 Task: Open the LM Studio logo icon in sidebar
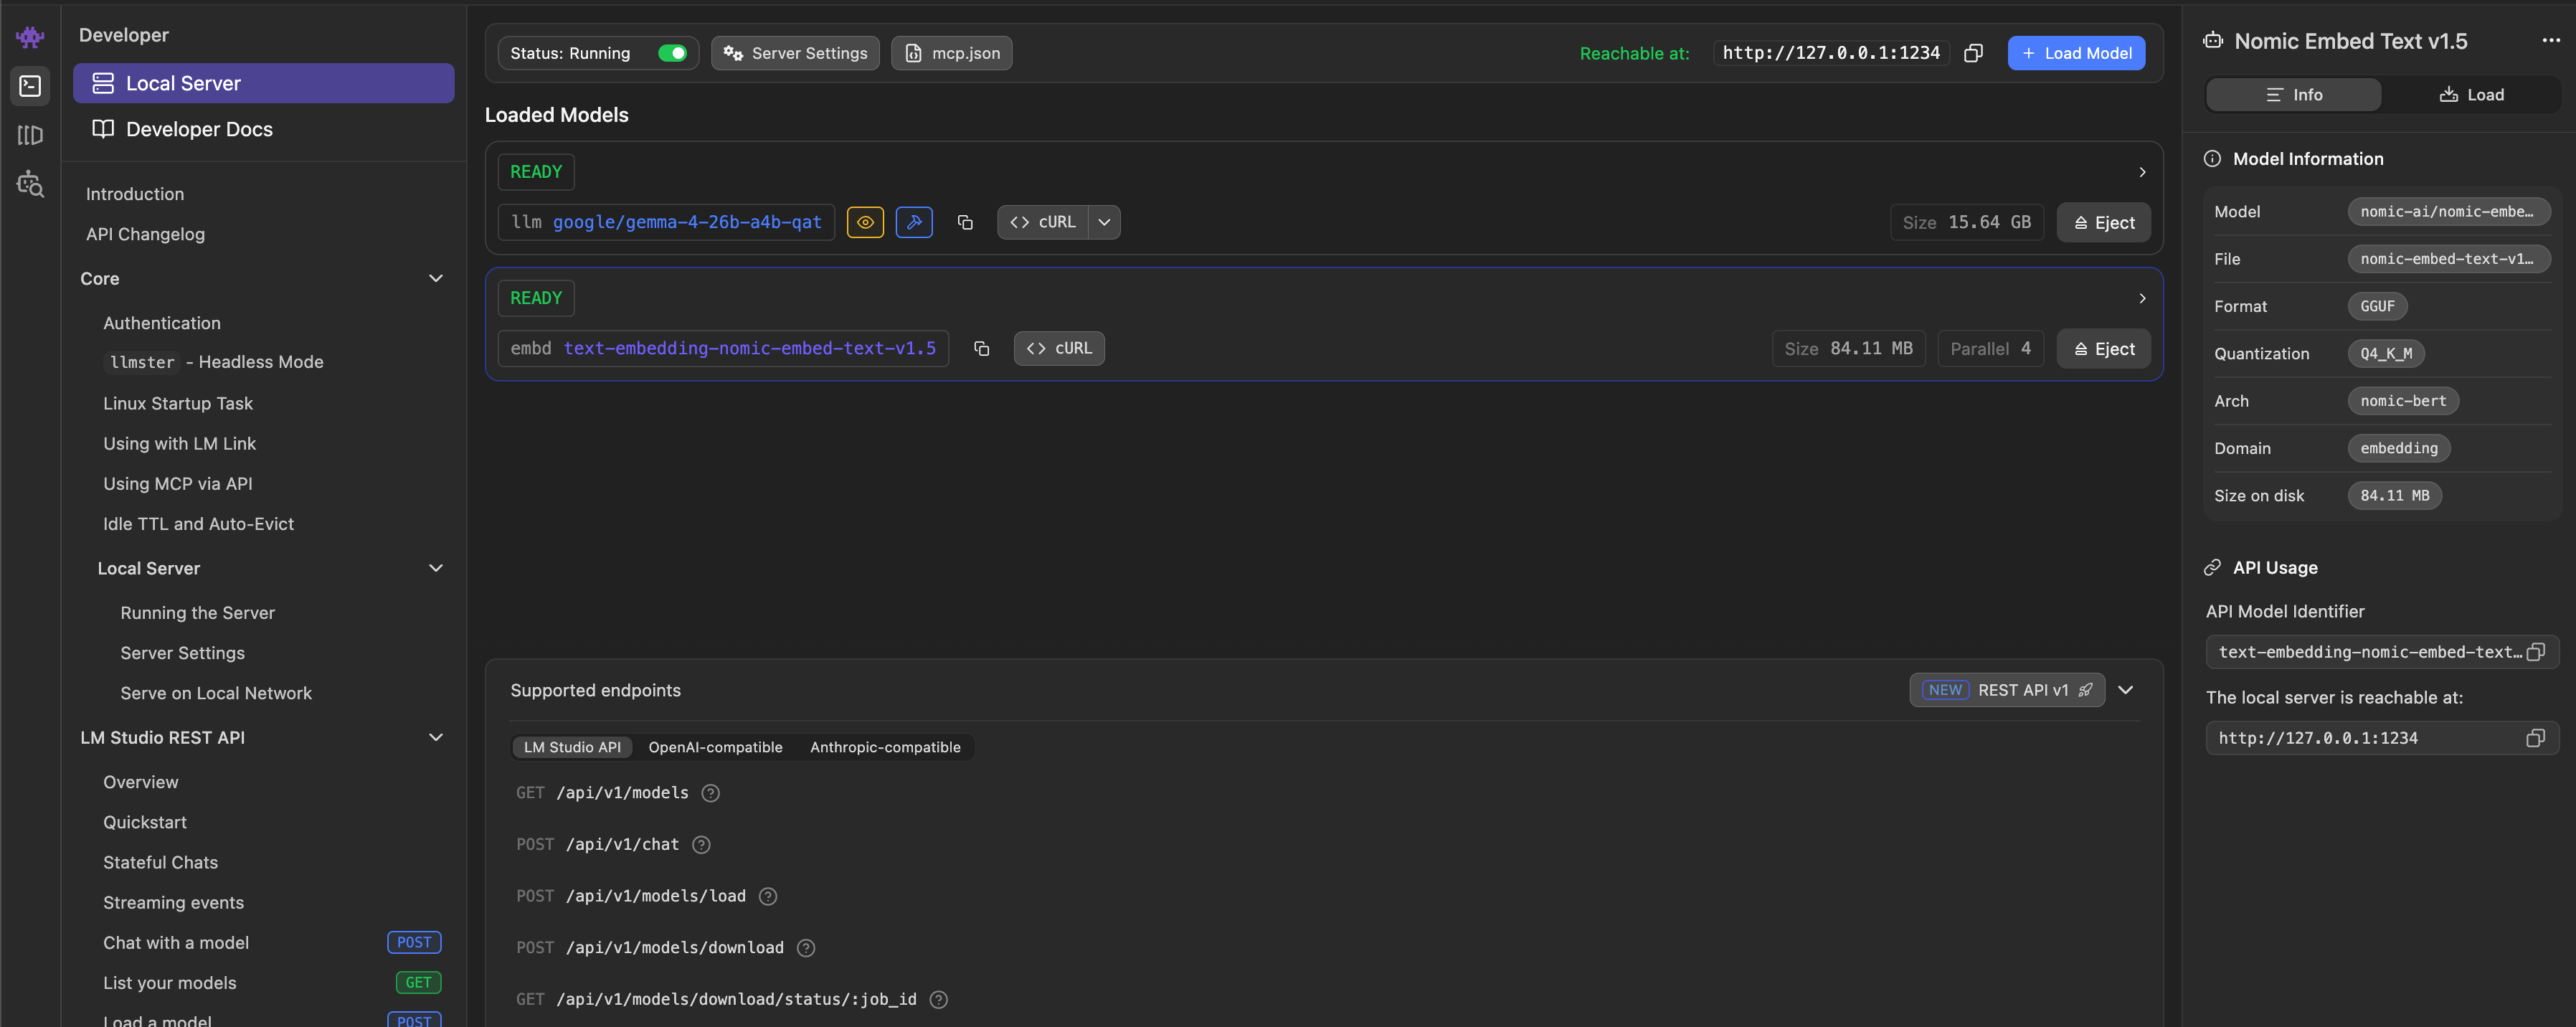tap(30, 37)
